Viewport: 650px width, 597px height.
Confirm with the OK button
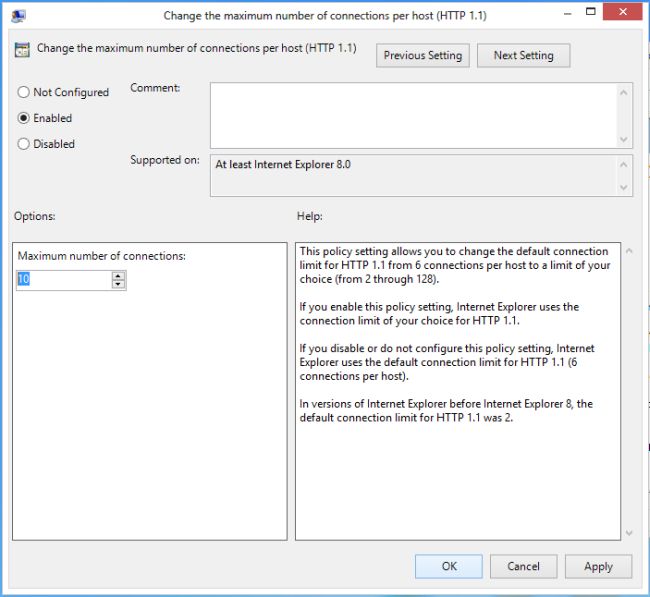[x=449, y=566]
